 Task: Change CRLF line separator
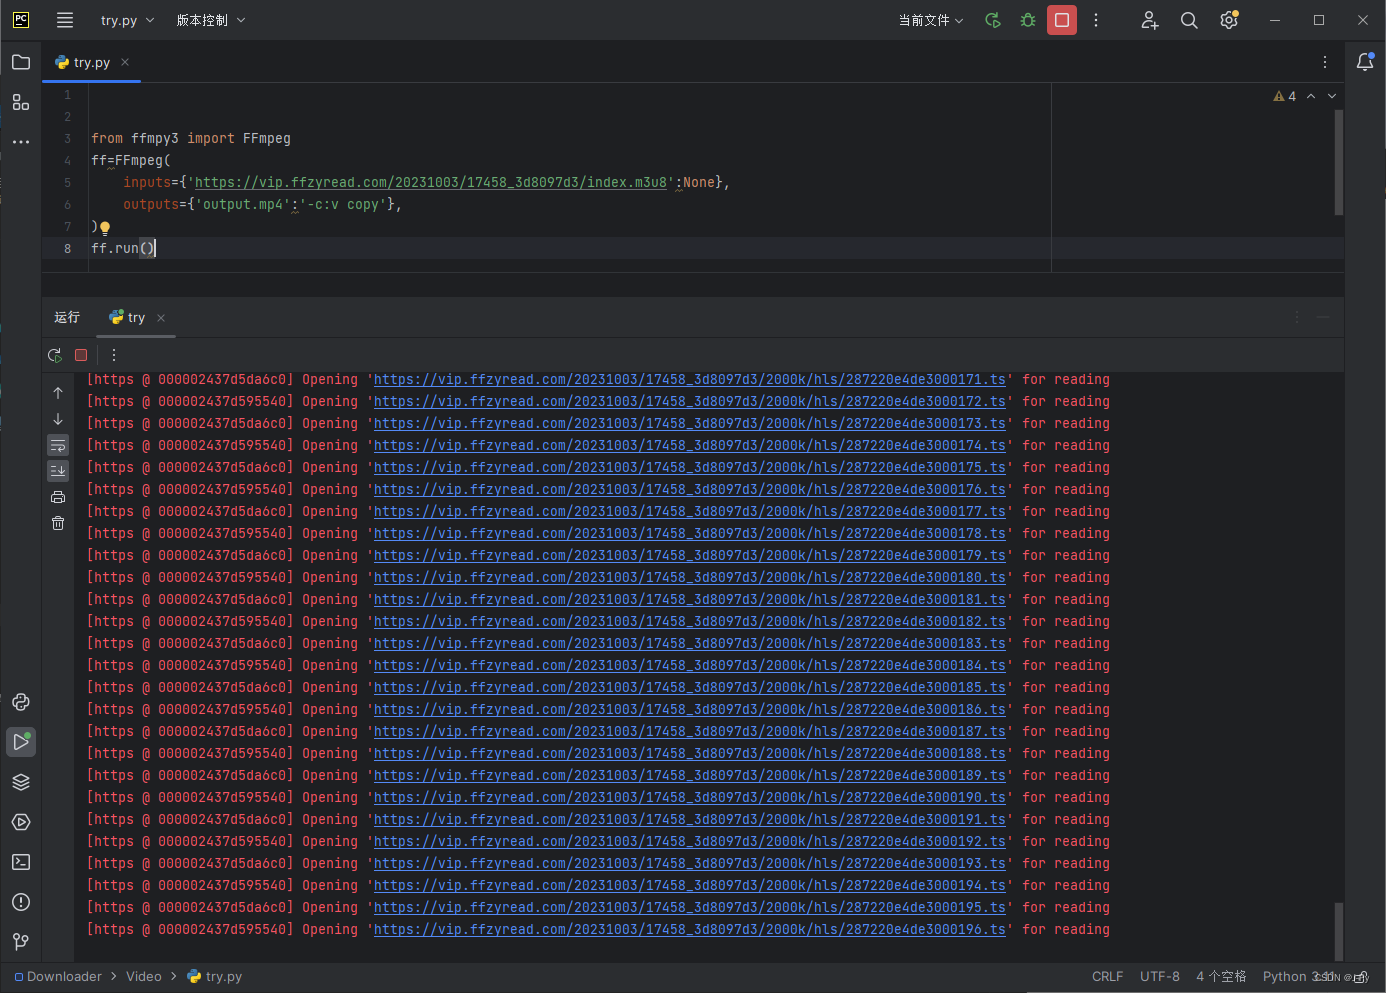pyautogui.click(x=1107, y=976)
